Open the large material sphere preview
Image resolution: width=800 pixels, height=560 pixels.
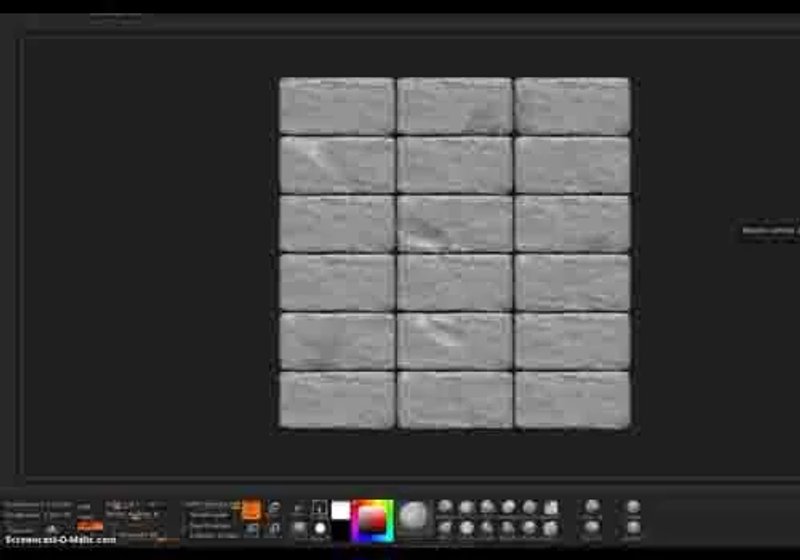pos(413,516)
